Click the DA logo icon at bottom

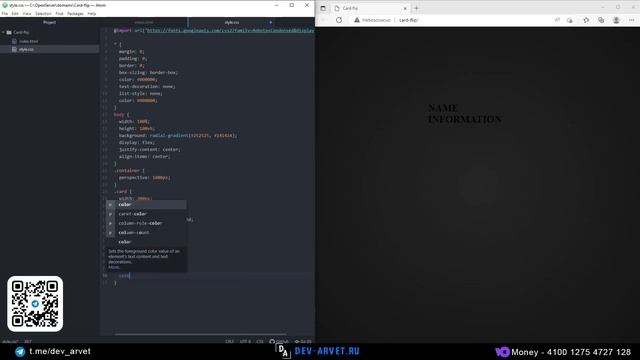click(282, 351)
